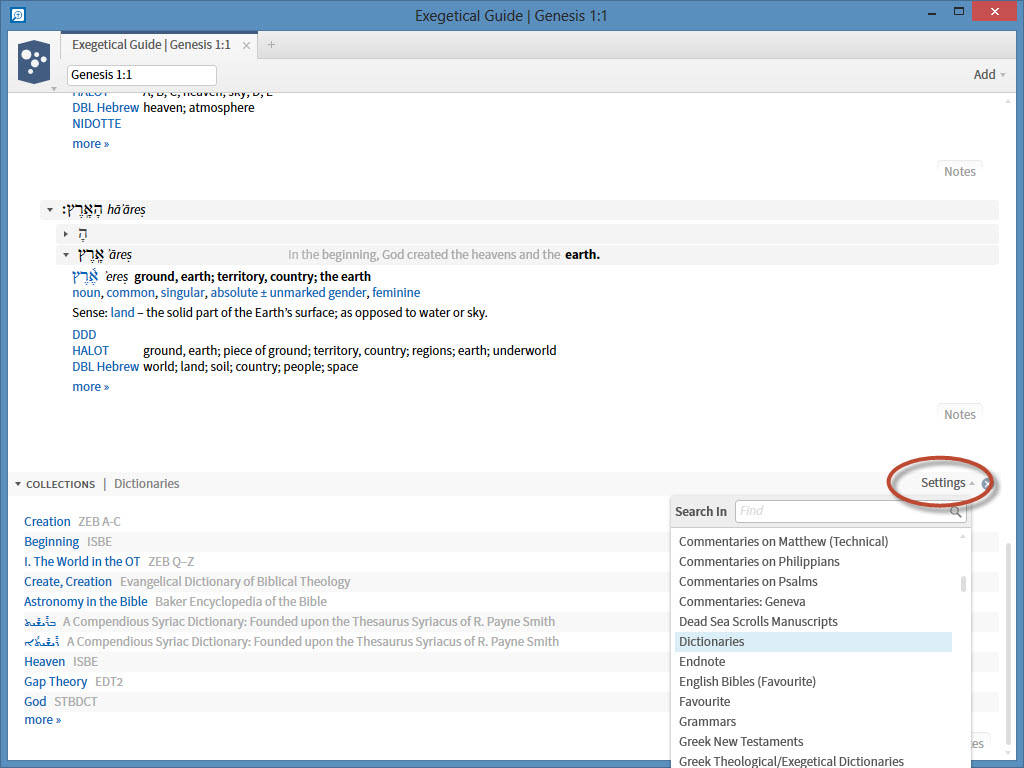Collapse the COLLECTIONS section
This screenshot has width=1024, height=768.
tap(18, 484)
